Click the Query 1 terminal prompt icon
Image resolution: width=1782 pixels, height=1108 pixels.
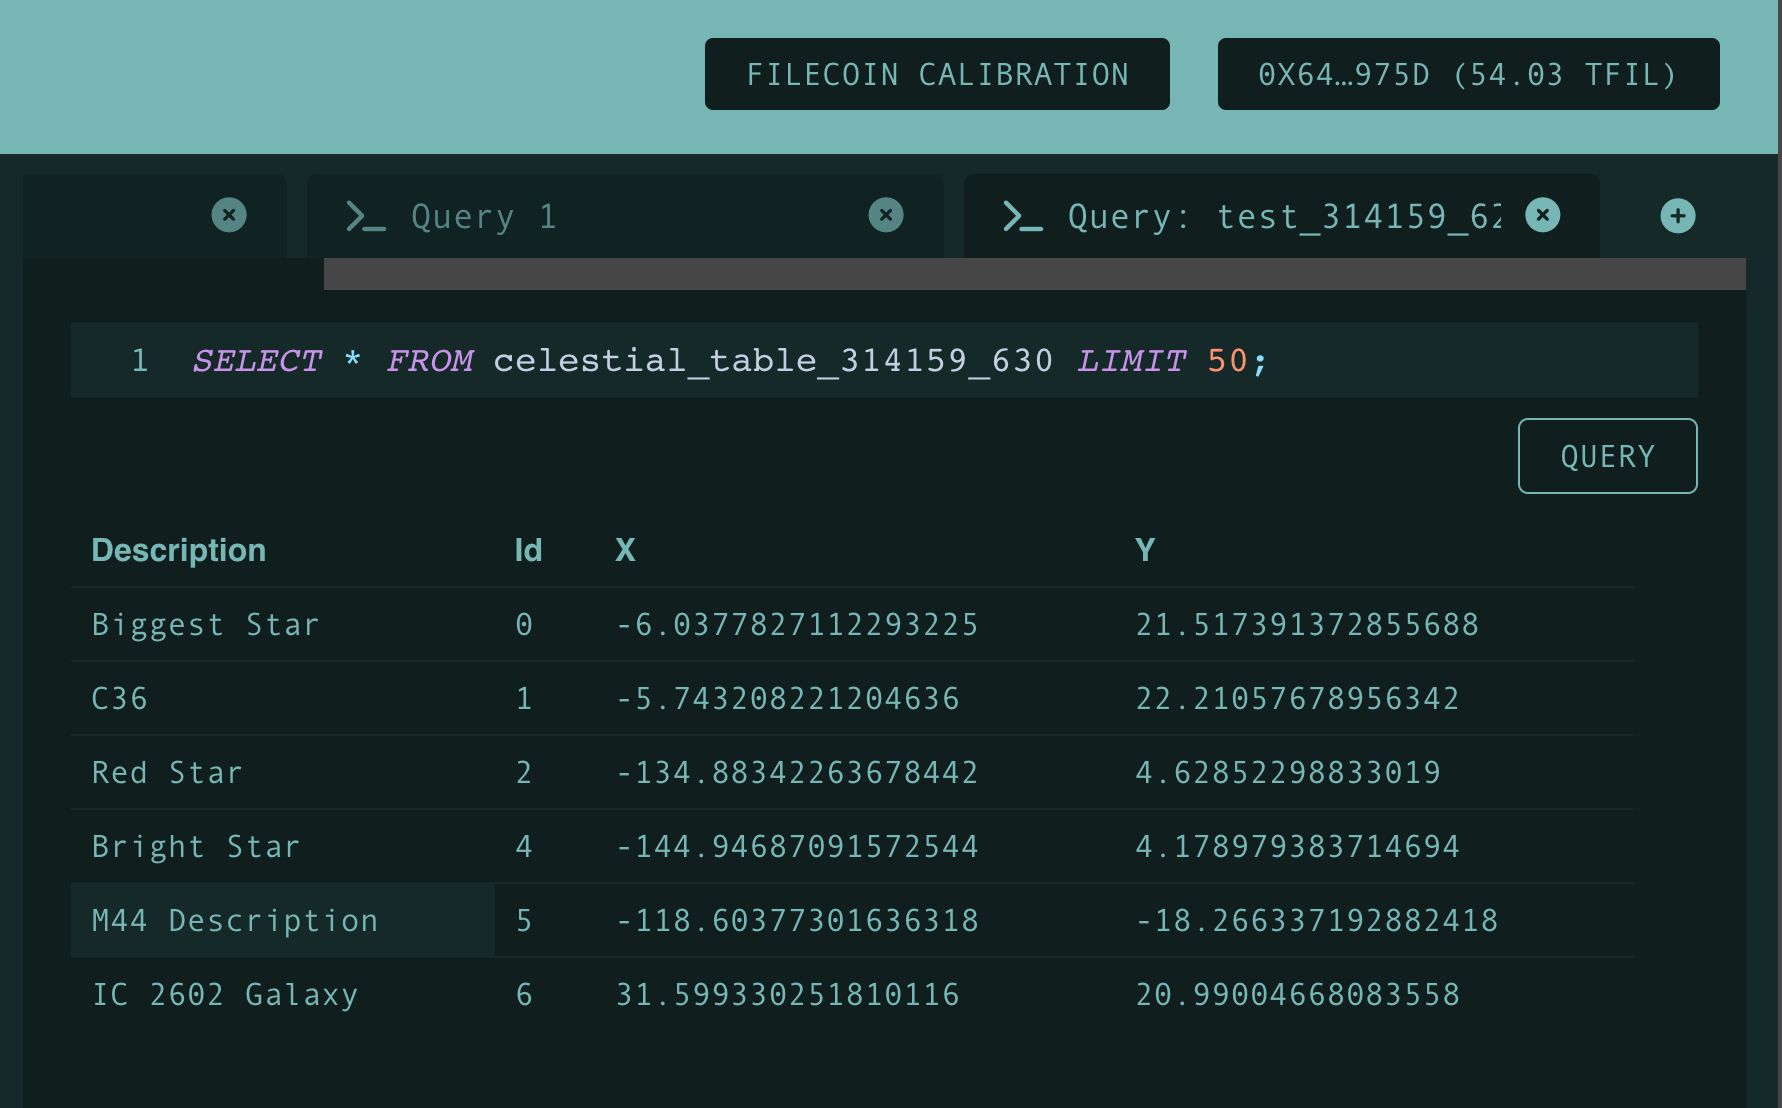[365, 216]
